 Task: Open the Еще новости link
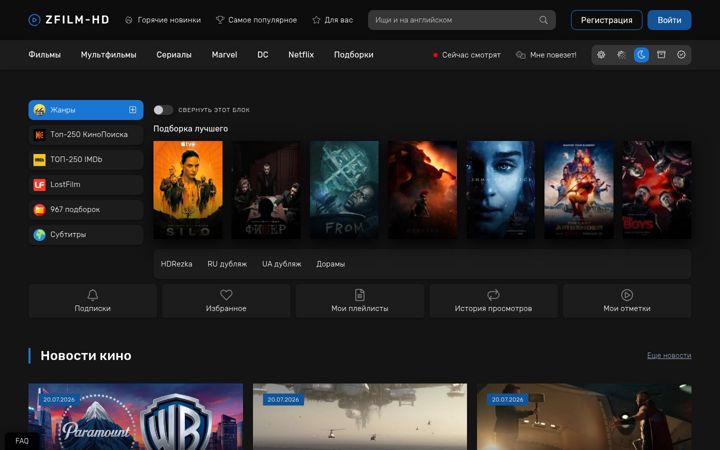(x=669, y=355)
